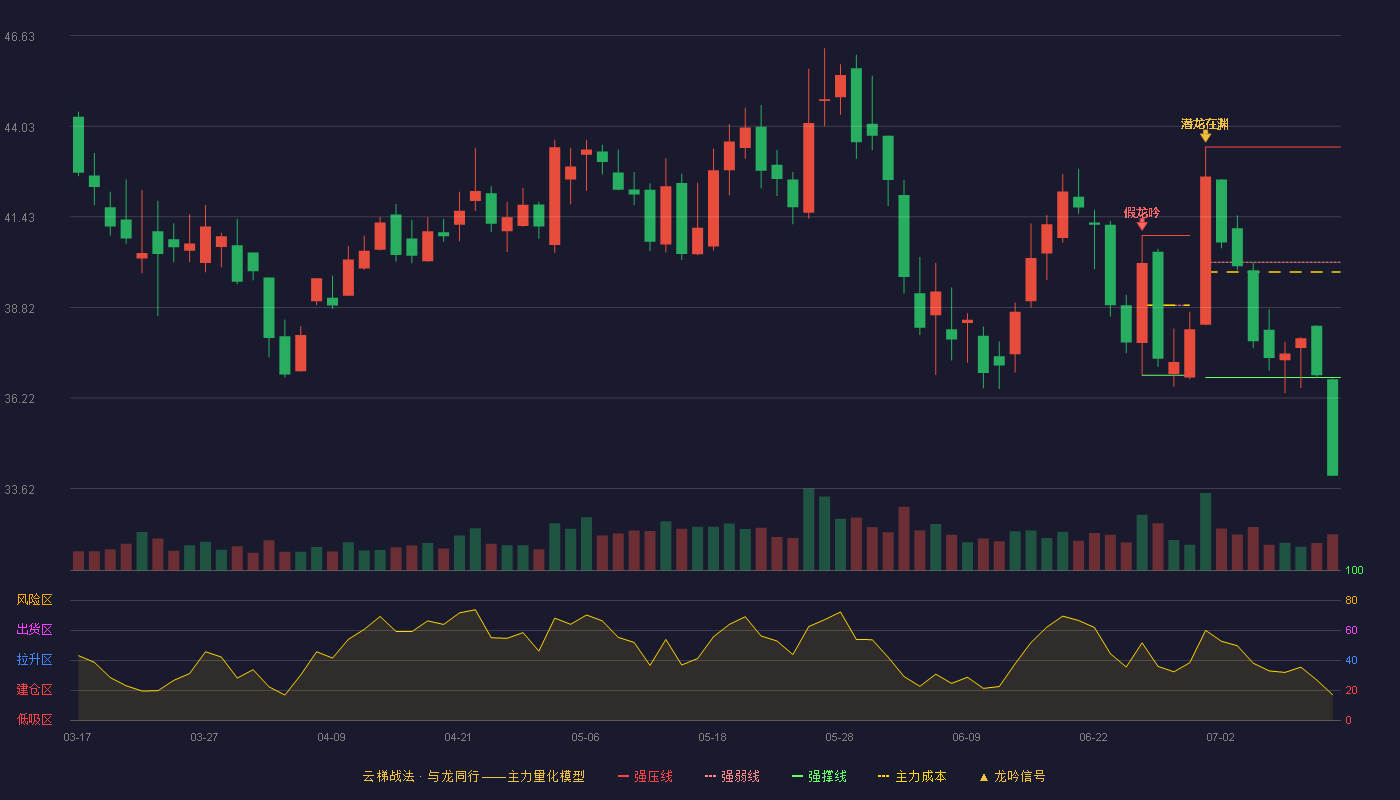Image resolution: width=1400 pixels, height=800 pixels.
Task: Click the 46.63 price axis label
Action: 19,36
